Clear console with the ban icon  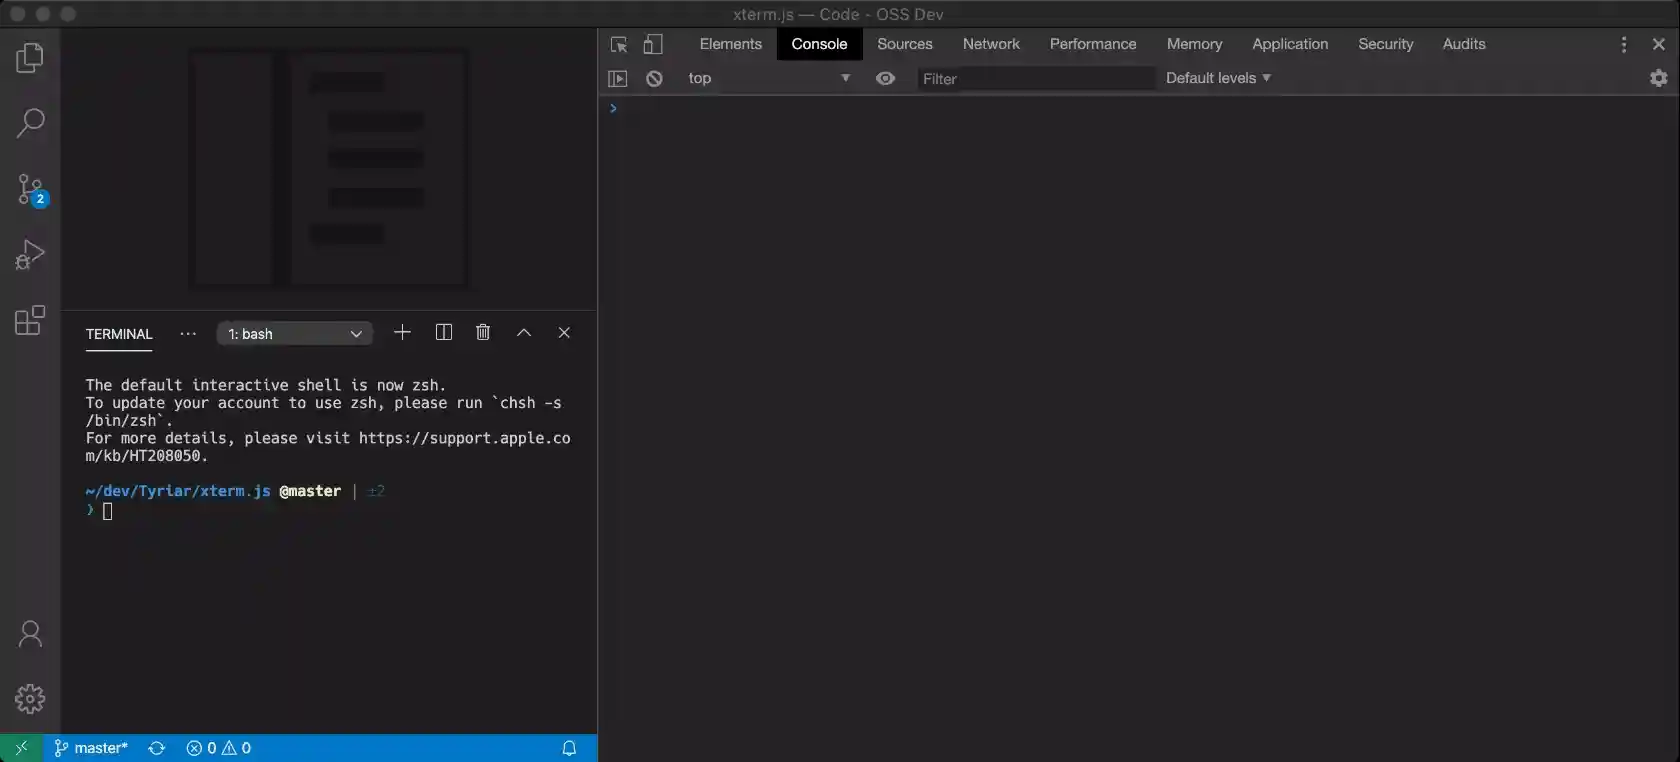(x=654, y=78)
